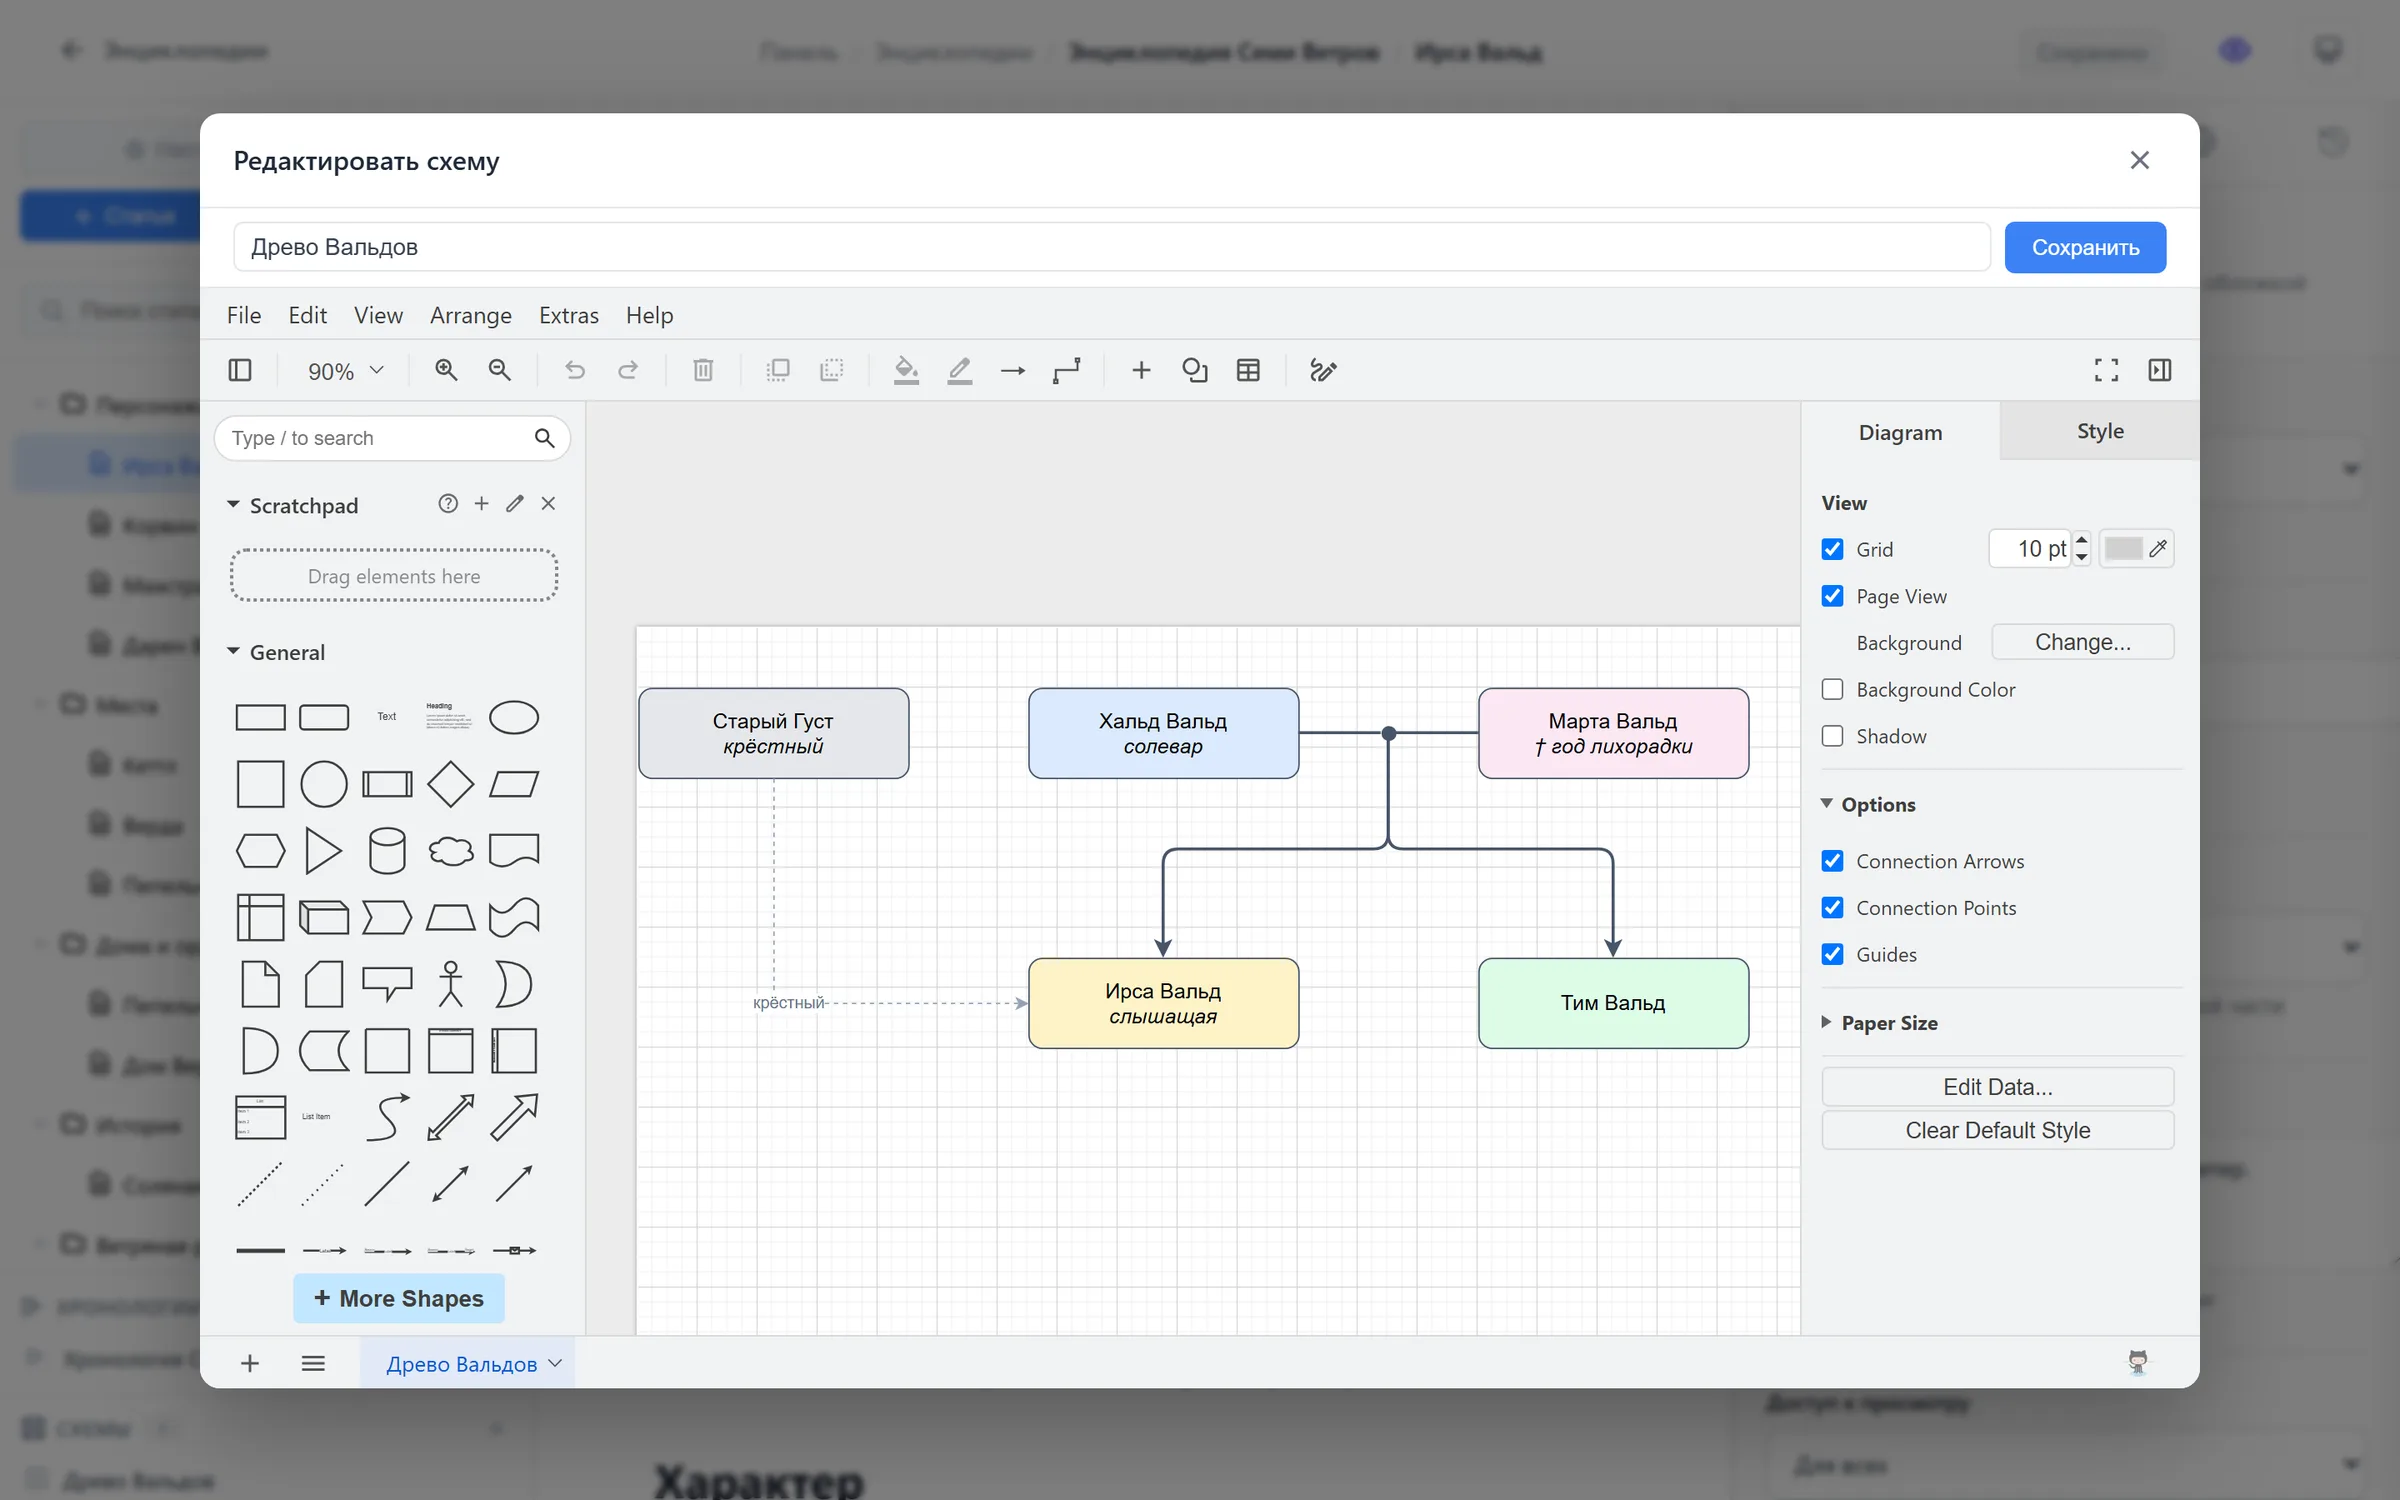This screenshot has width=2400, height=1500.
Task: Undo the last action in toolbar
Action: [574, 370]
